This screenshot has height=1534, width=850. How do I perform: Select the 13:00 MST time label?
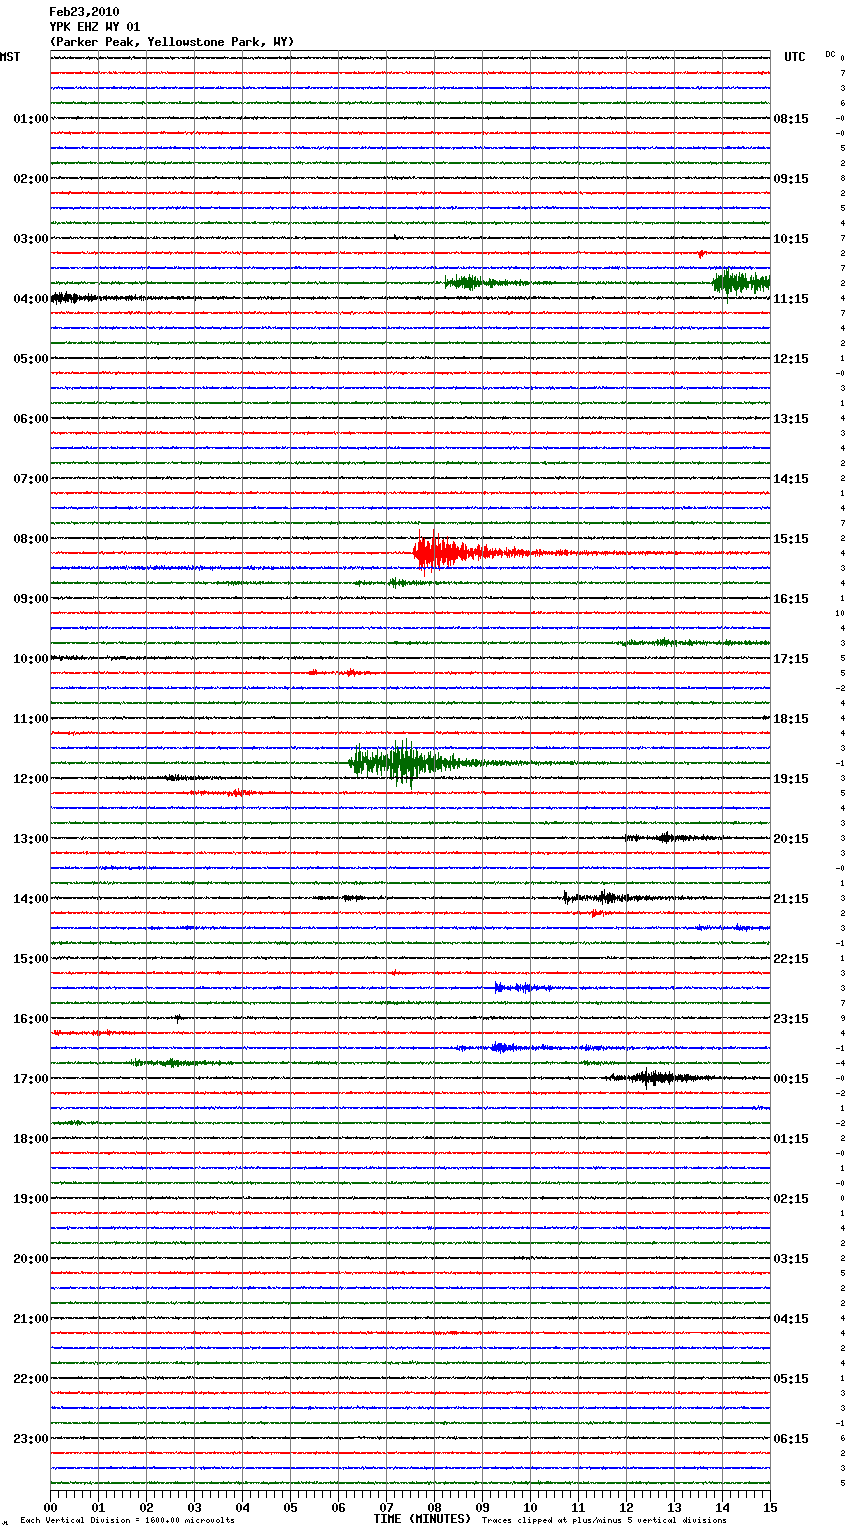coord(30,839)
